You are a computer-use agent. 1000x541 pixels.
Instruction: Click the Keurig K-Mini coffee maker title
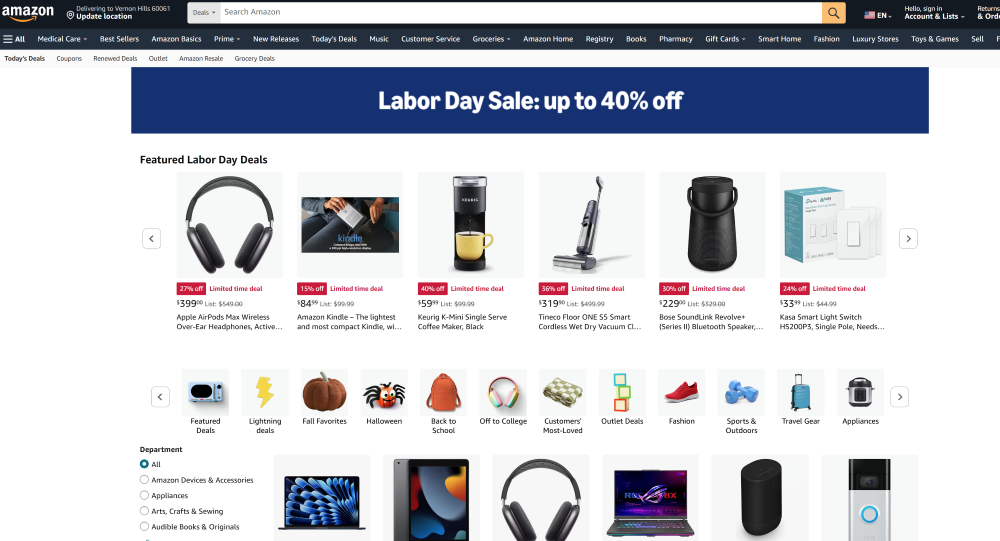[462, 322]
